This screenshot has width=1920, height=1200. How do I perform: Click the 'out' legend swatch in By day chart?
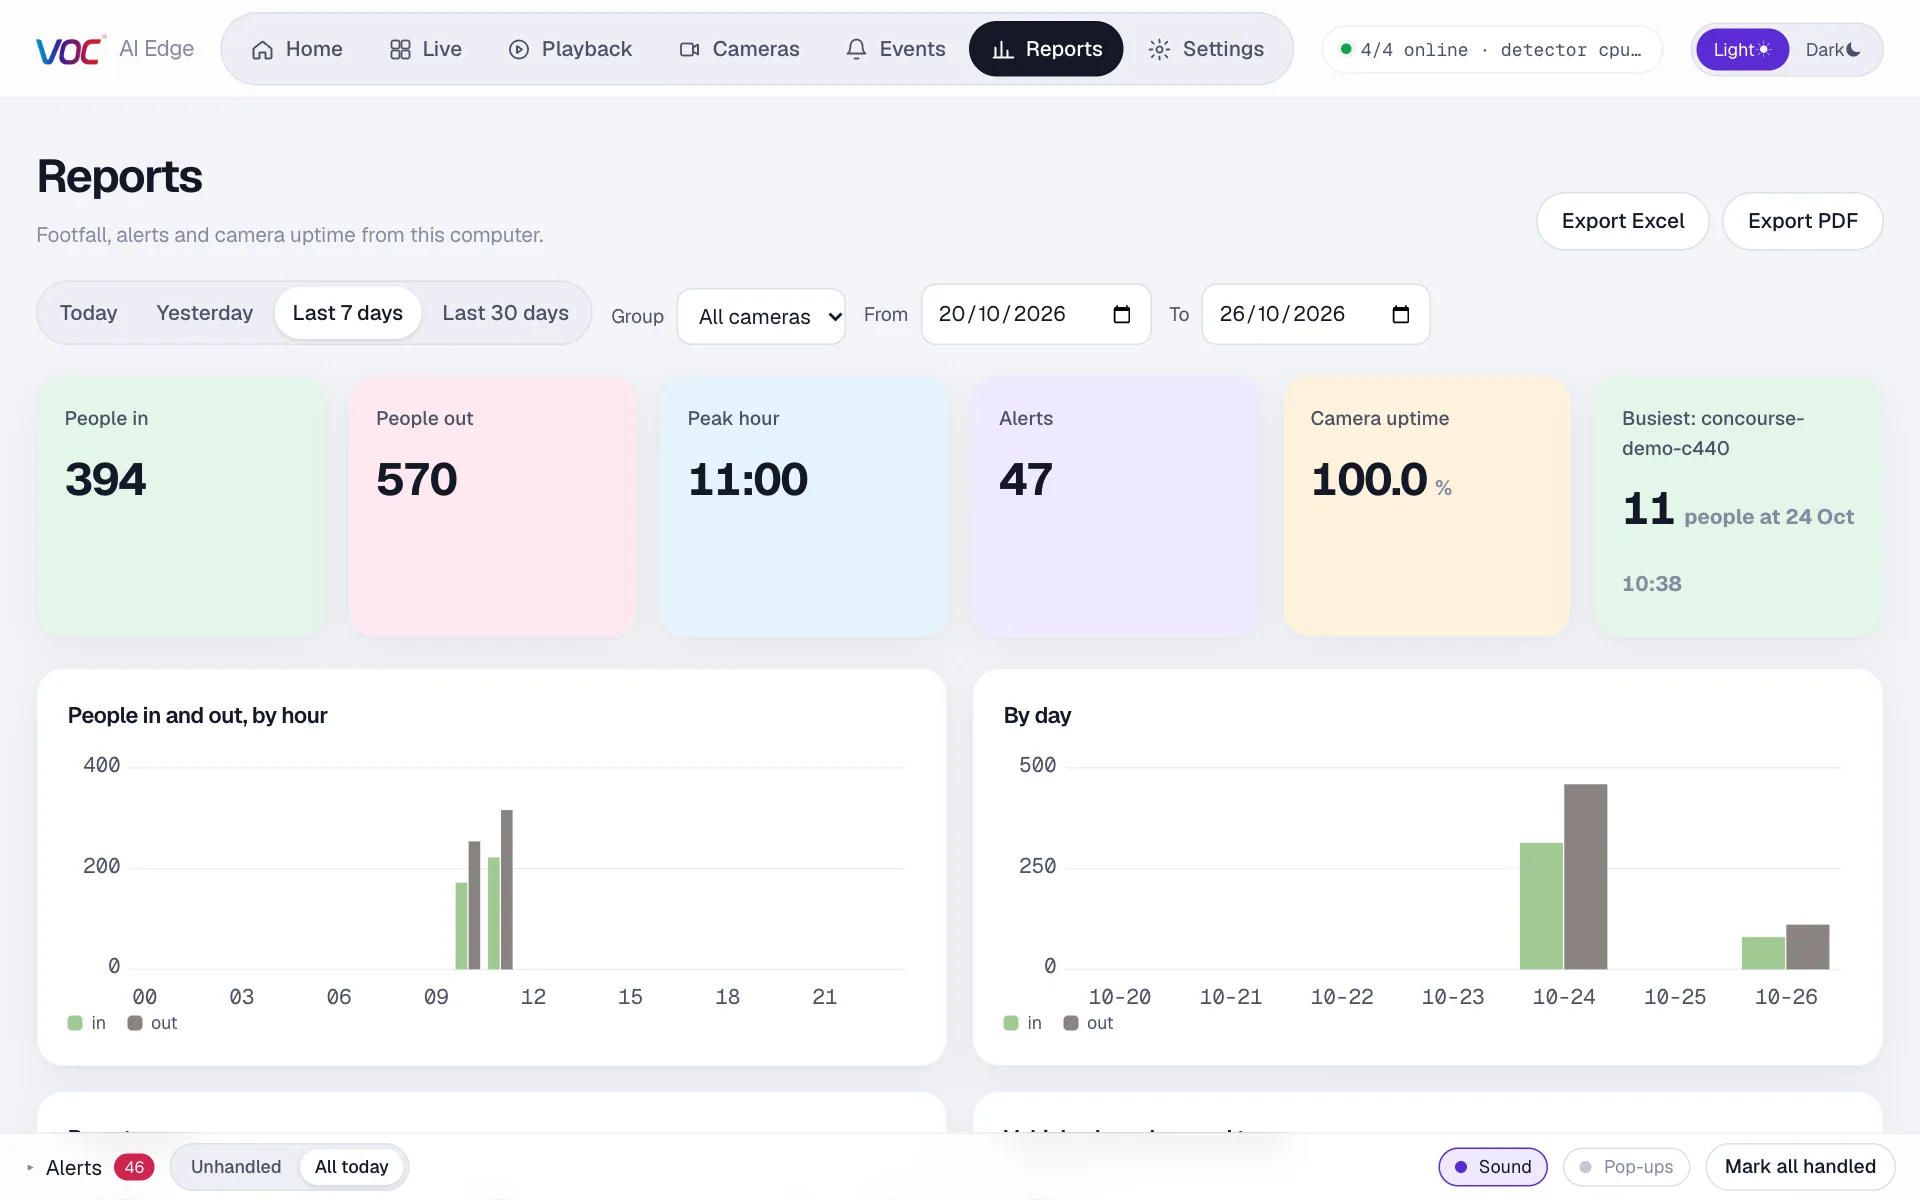[x=1071, y=1023]
